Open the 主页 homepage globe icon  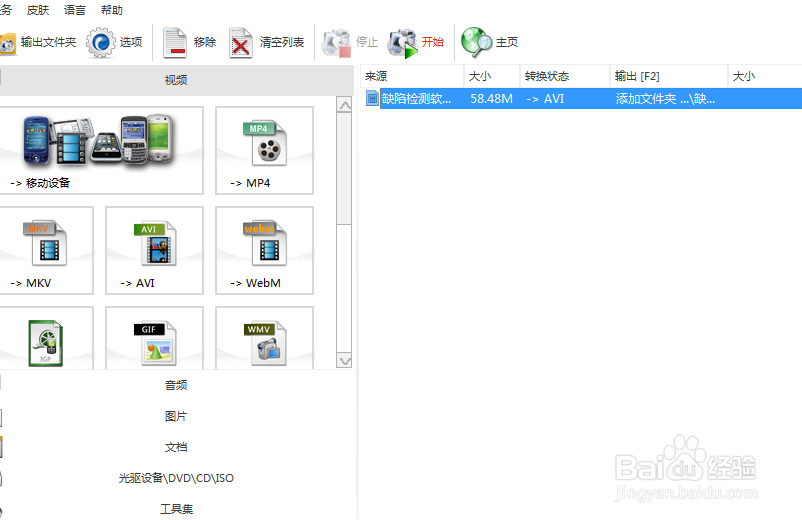click(x=476, y=42)
